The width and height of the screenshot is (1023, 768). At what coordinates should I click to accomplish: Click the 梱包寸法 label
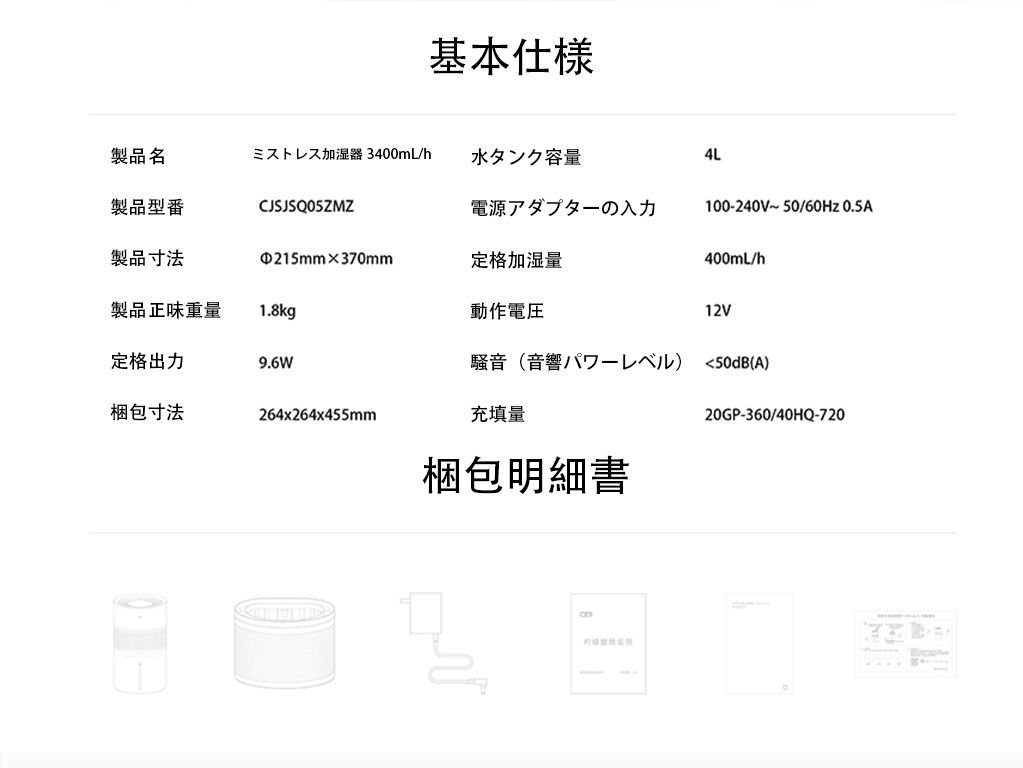pyautogui.click(x=147, y=412)
